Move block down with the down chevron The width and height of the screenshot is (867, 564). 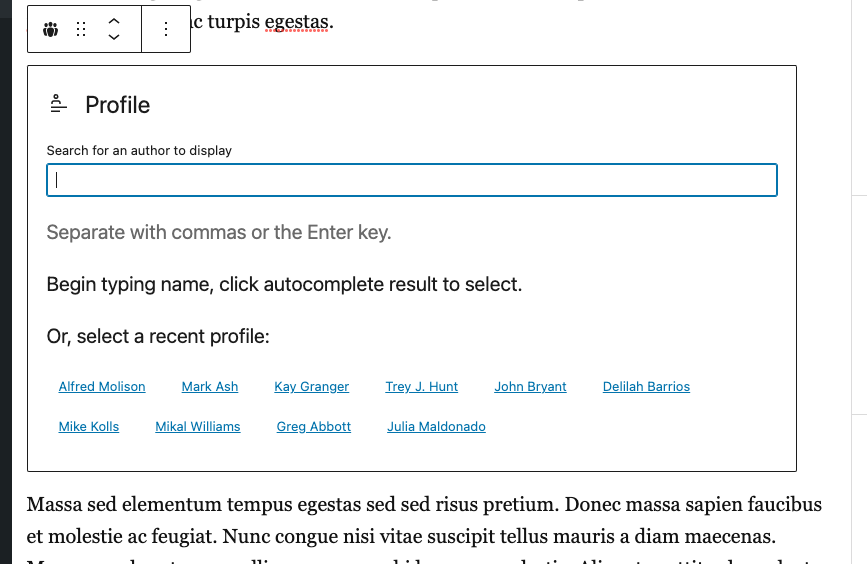pyautogui.click(x=114, y=37)
